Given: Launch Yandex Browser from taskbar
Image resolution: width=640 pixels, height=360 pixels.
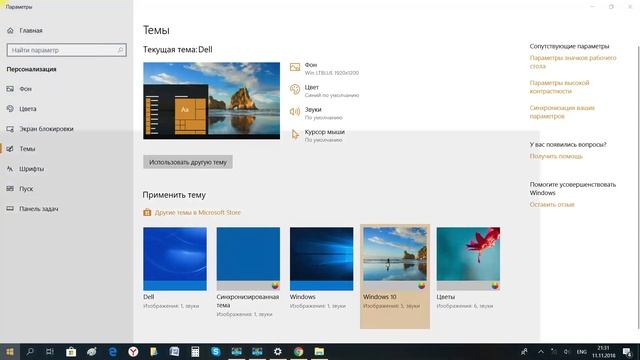Looking at the screenshot, I should (133, 351).
